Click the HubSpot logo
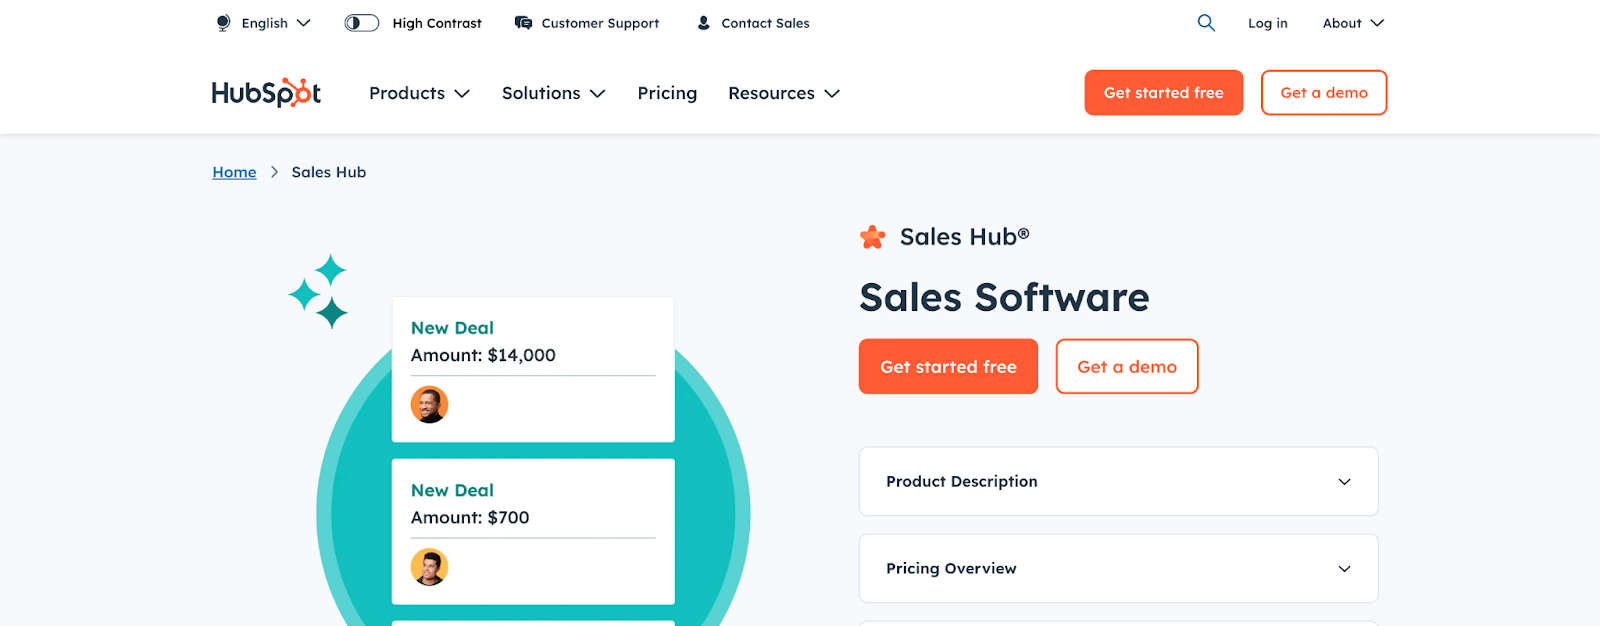Viewport: 1600px width, 626px height. point(266,93)
